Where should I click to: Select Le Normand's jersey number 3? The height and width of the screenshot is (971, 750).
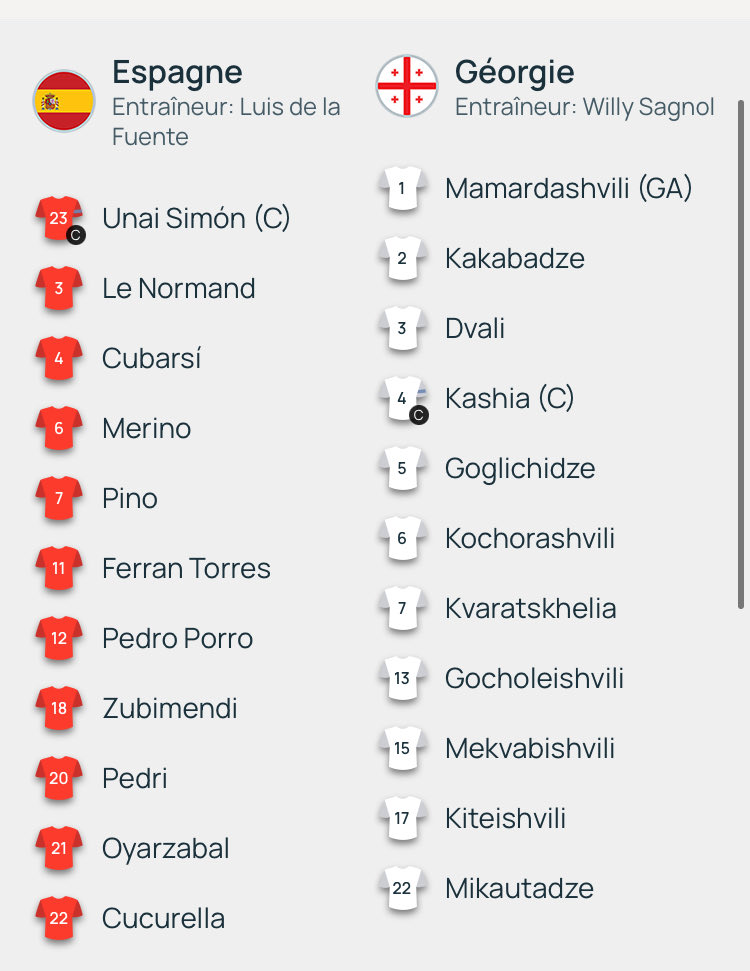pyautogui.click(x=61, y=287)
